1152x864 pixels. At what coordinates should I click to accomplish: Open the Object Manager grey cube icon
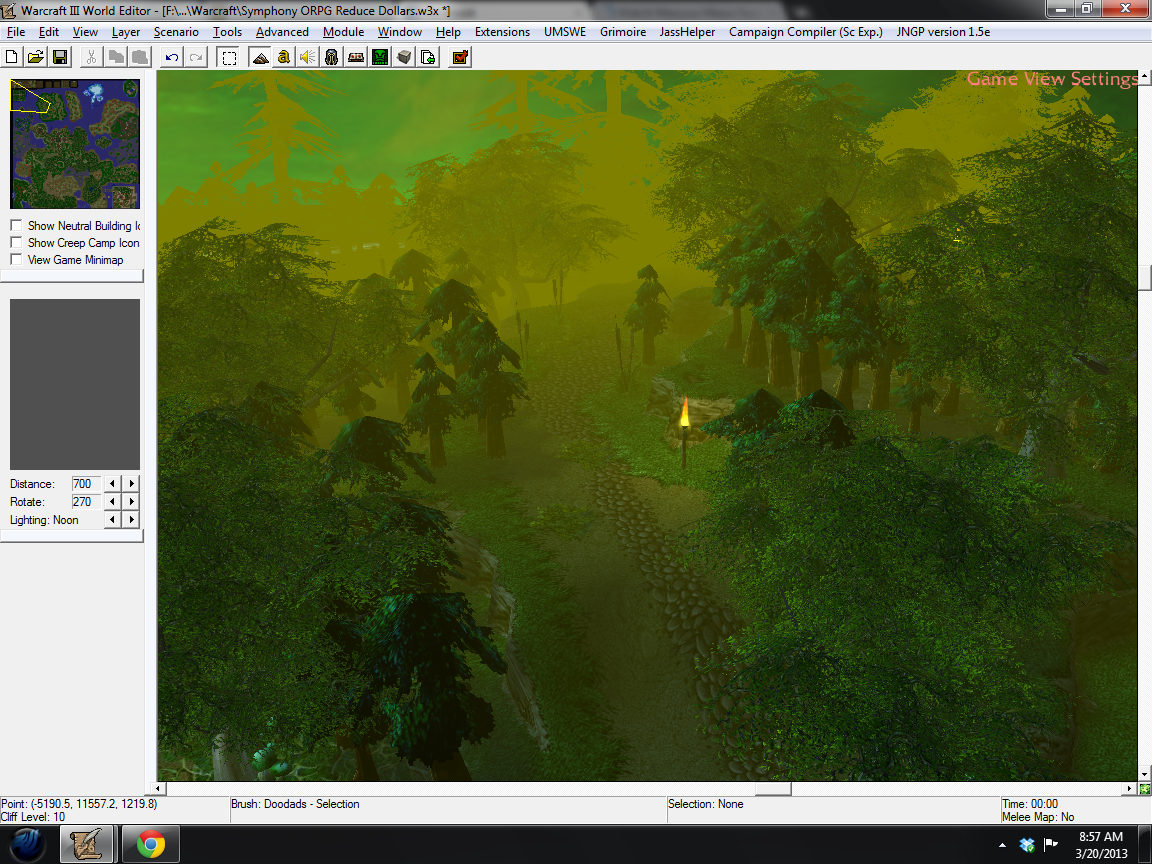(404, 57)
